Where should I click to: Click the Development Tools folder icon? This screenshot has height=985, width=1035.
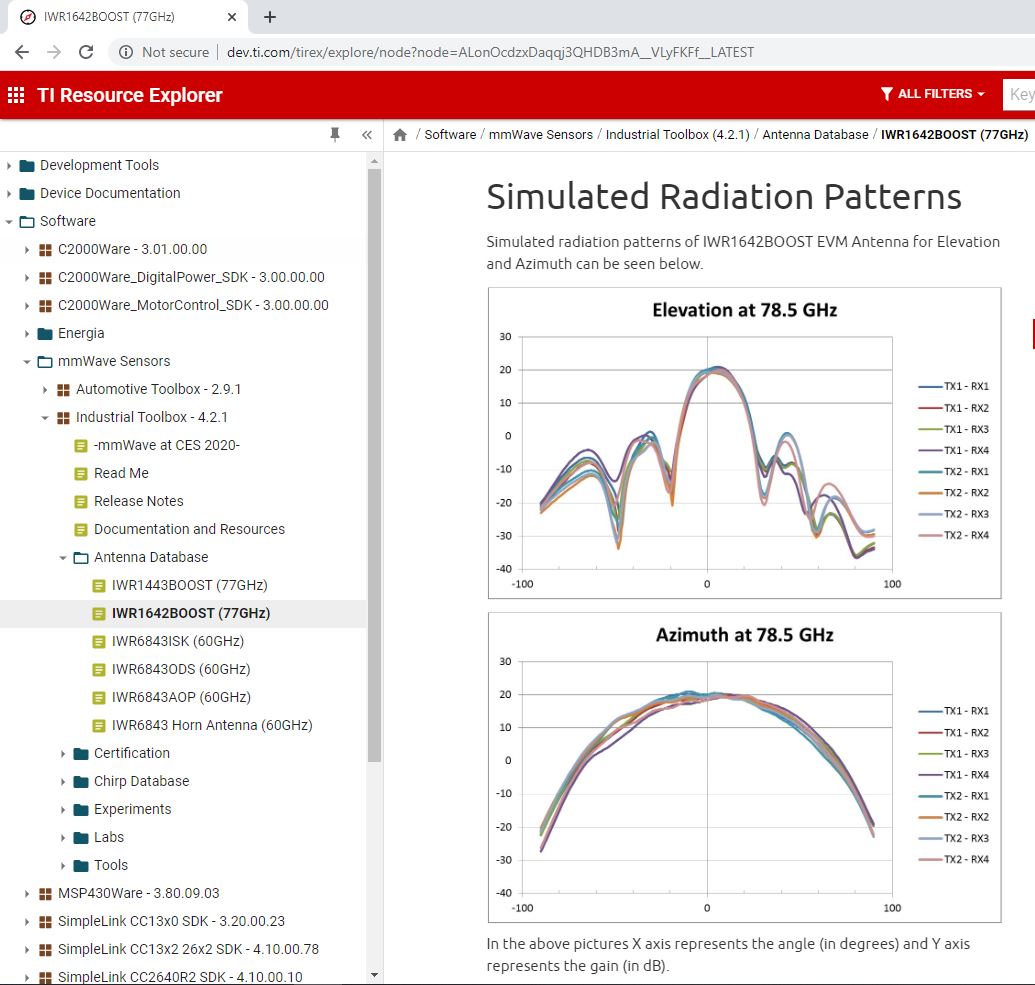[27, 165]
